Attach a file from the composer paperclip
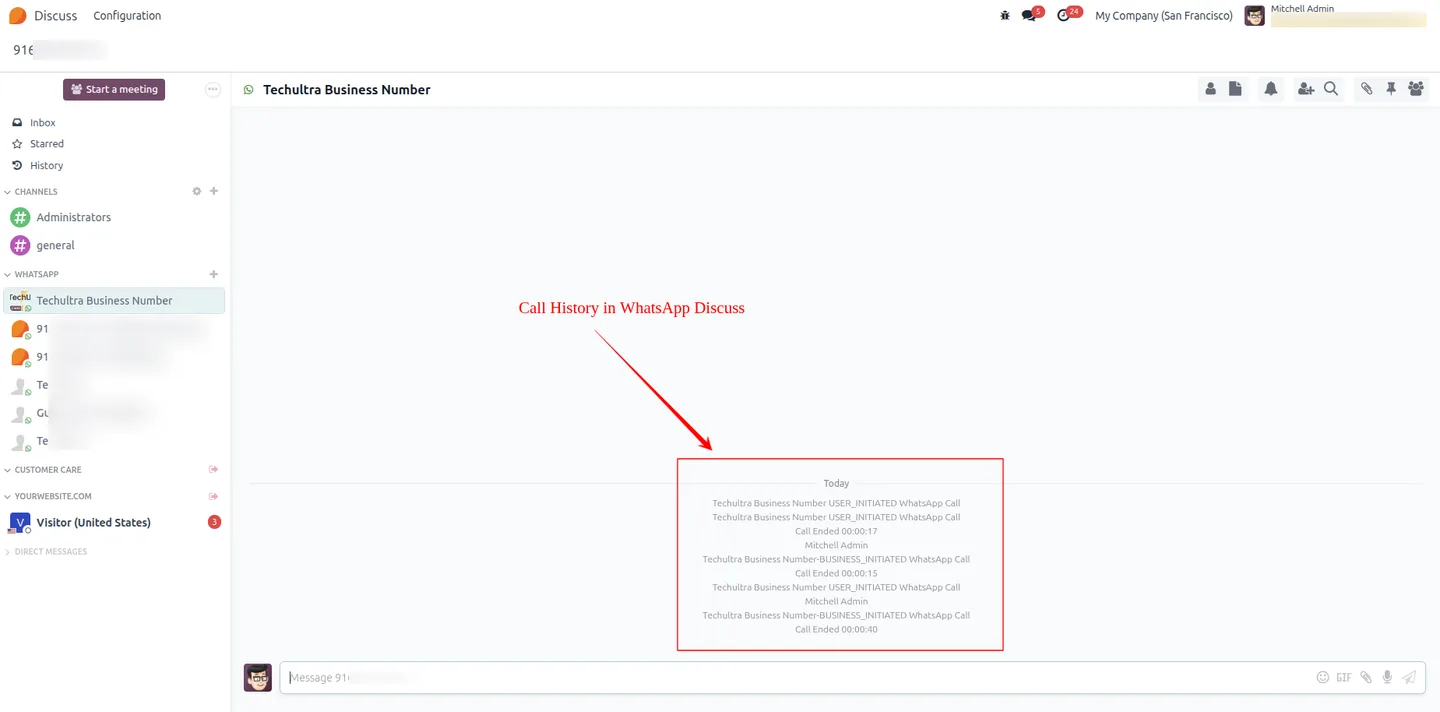Screen dimensions: 1440x712 pos(1366,677)
